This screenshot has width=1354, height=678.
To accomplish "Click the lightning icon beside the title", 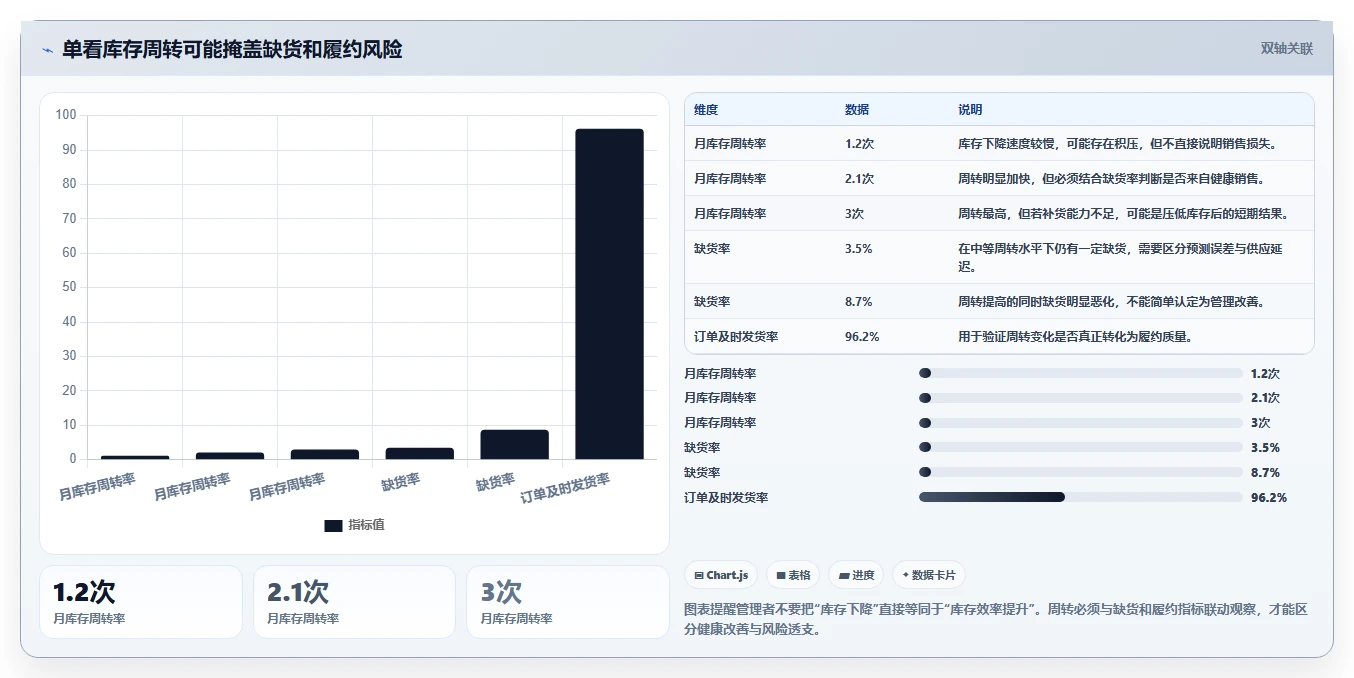I will point(47,50).
